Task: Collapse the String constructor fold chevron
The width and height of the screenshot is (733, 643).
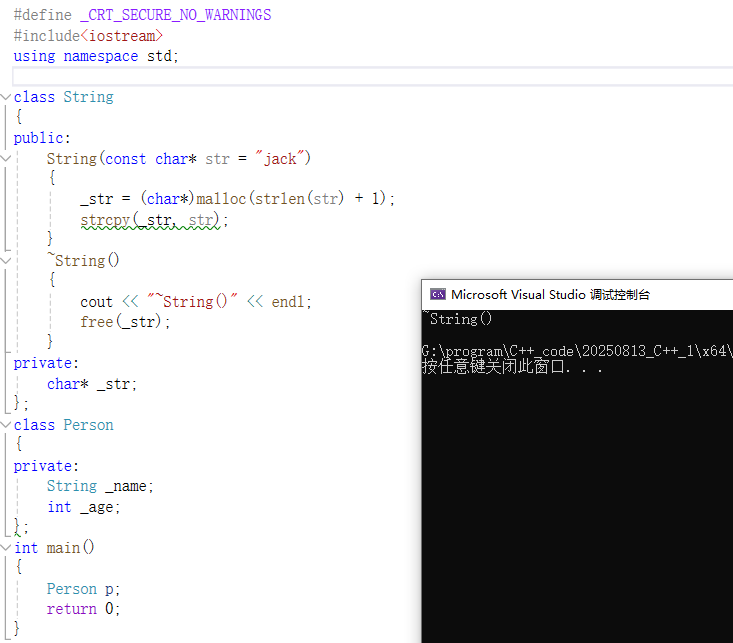Action: pyautogui.click(x=6, y=158)
